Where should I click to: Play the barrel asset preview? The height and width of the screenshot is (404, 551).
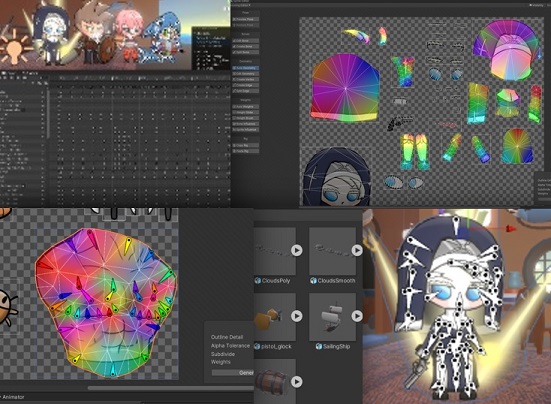coord(297,382)
